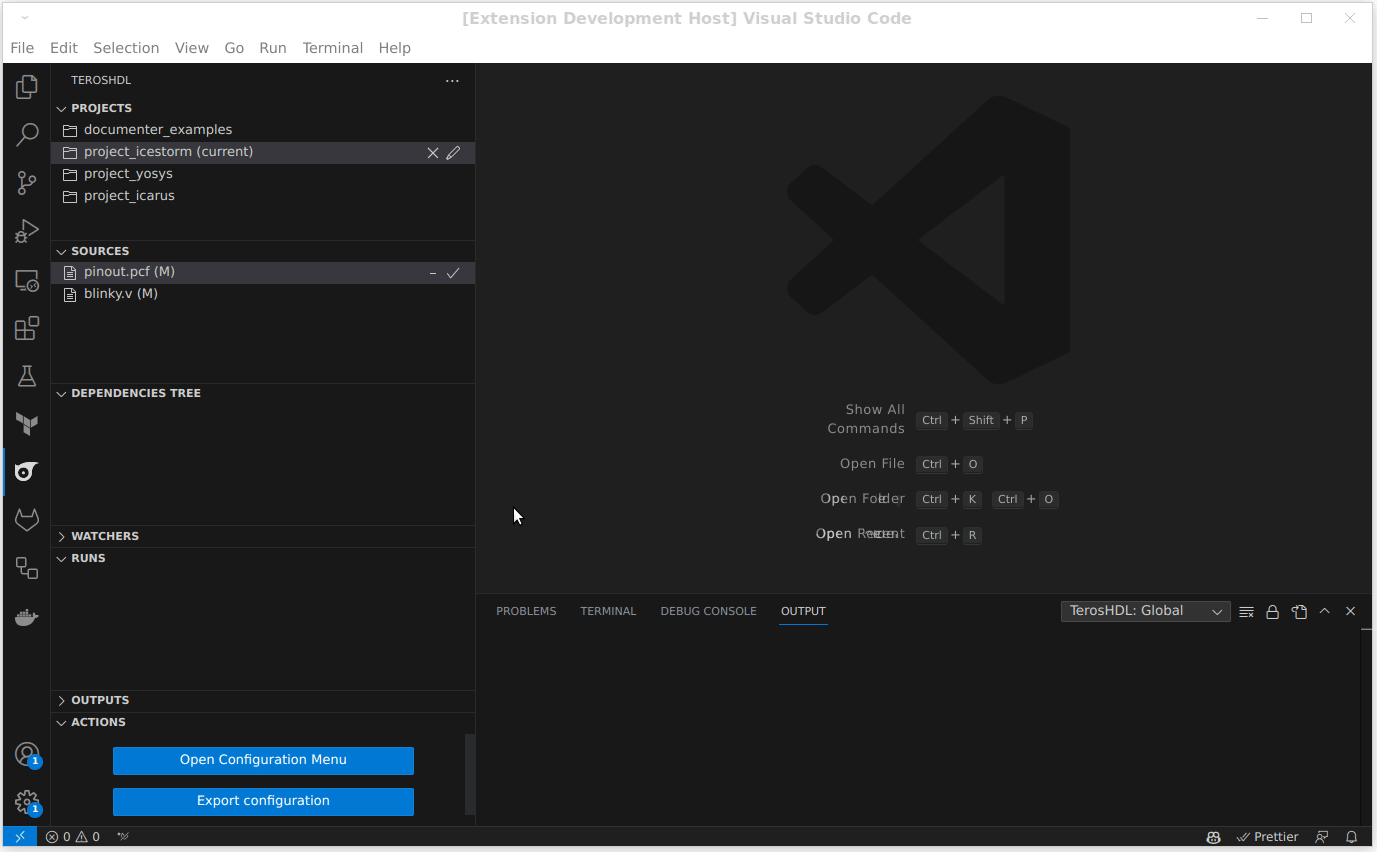Screen dimensions: 1377x852
Task: Click the Prettier status bar item
Action: click(1267, 837)
